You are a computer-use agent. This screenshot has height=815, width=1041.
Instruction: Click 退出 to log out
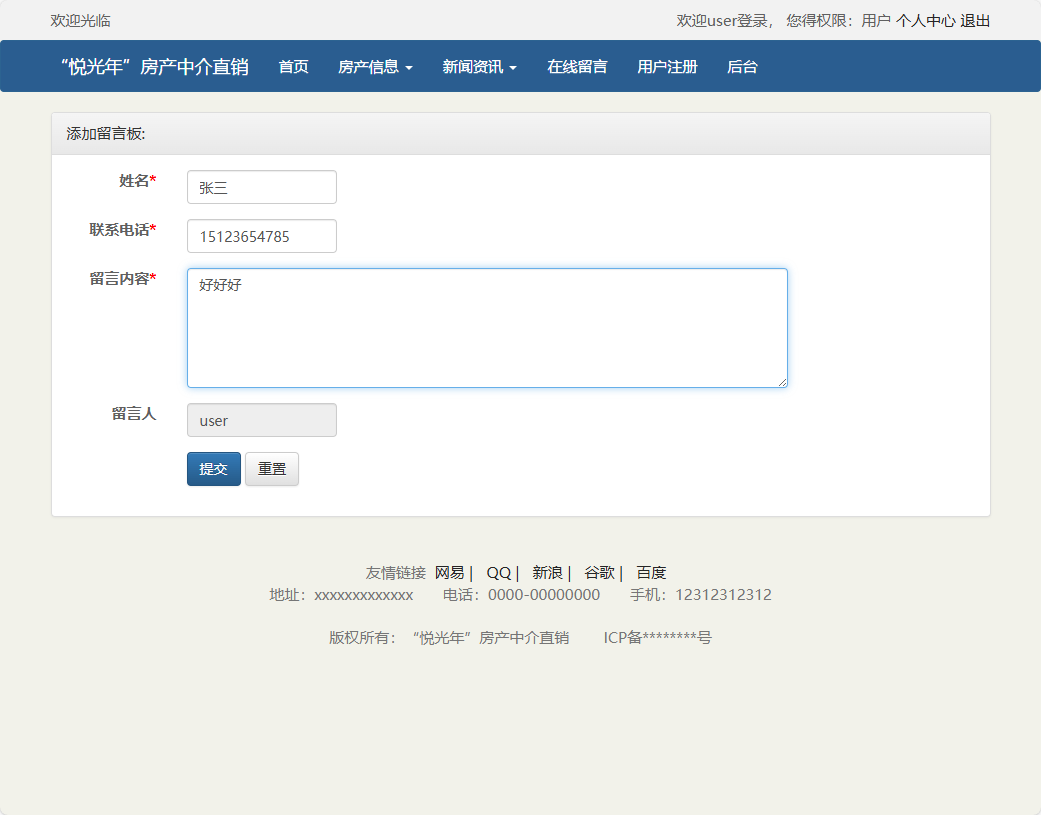tap(977, 19)
